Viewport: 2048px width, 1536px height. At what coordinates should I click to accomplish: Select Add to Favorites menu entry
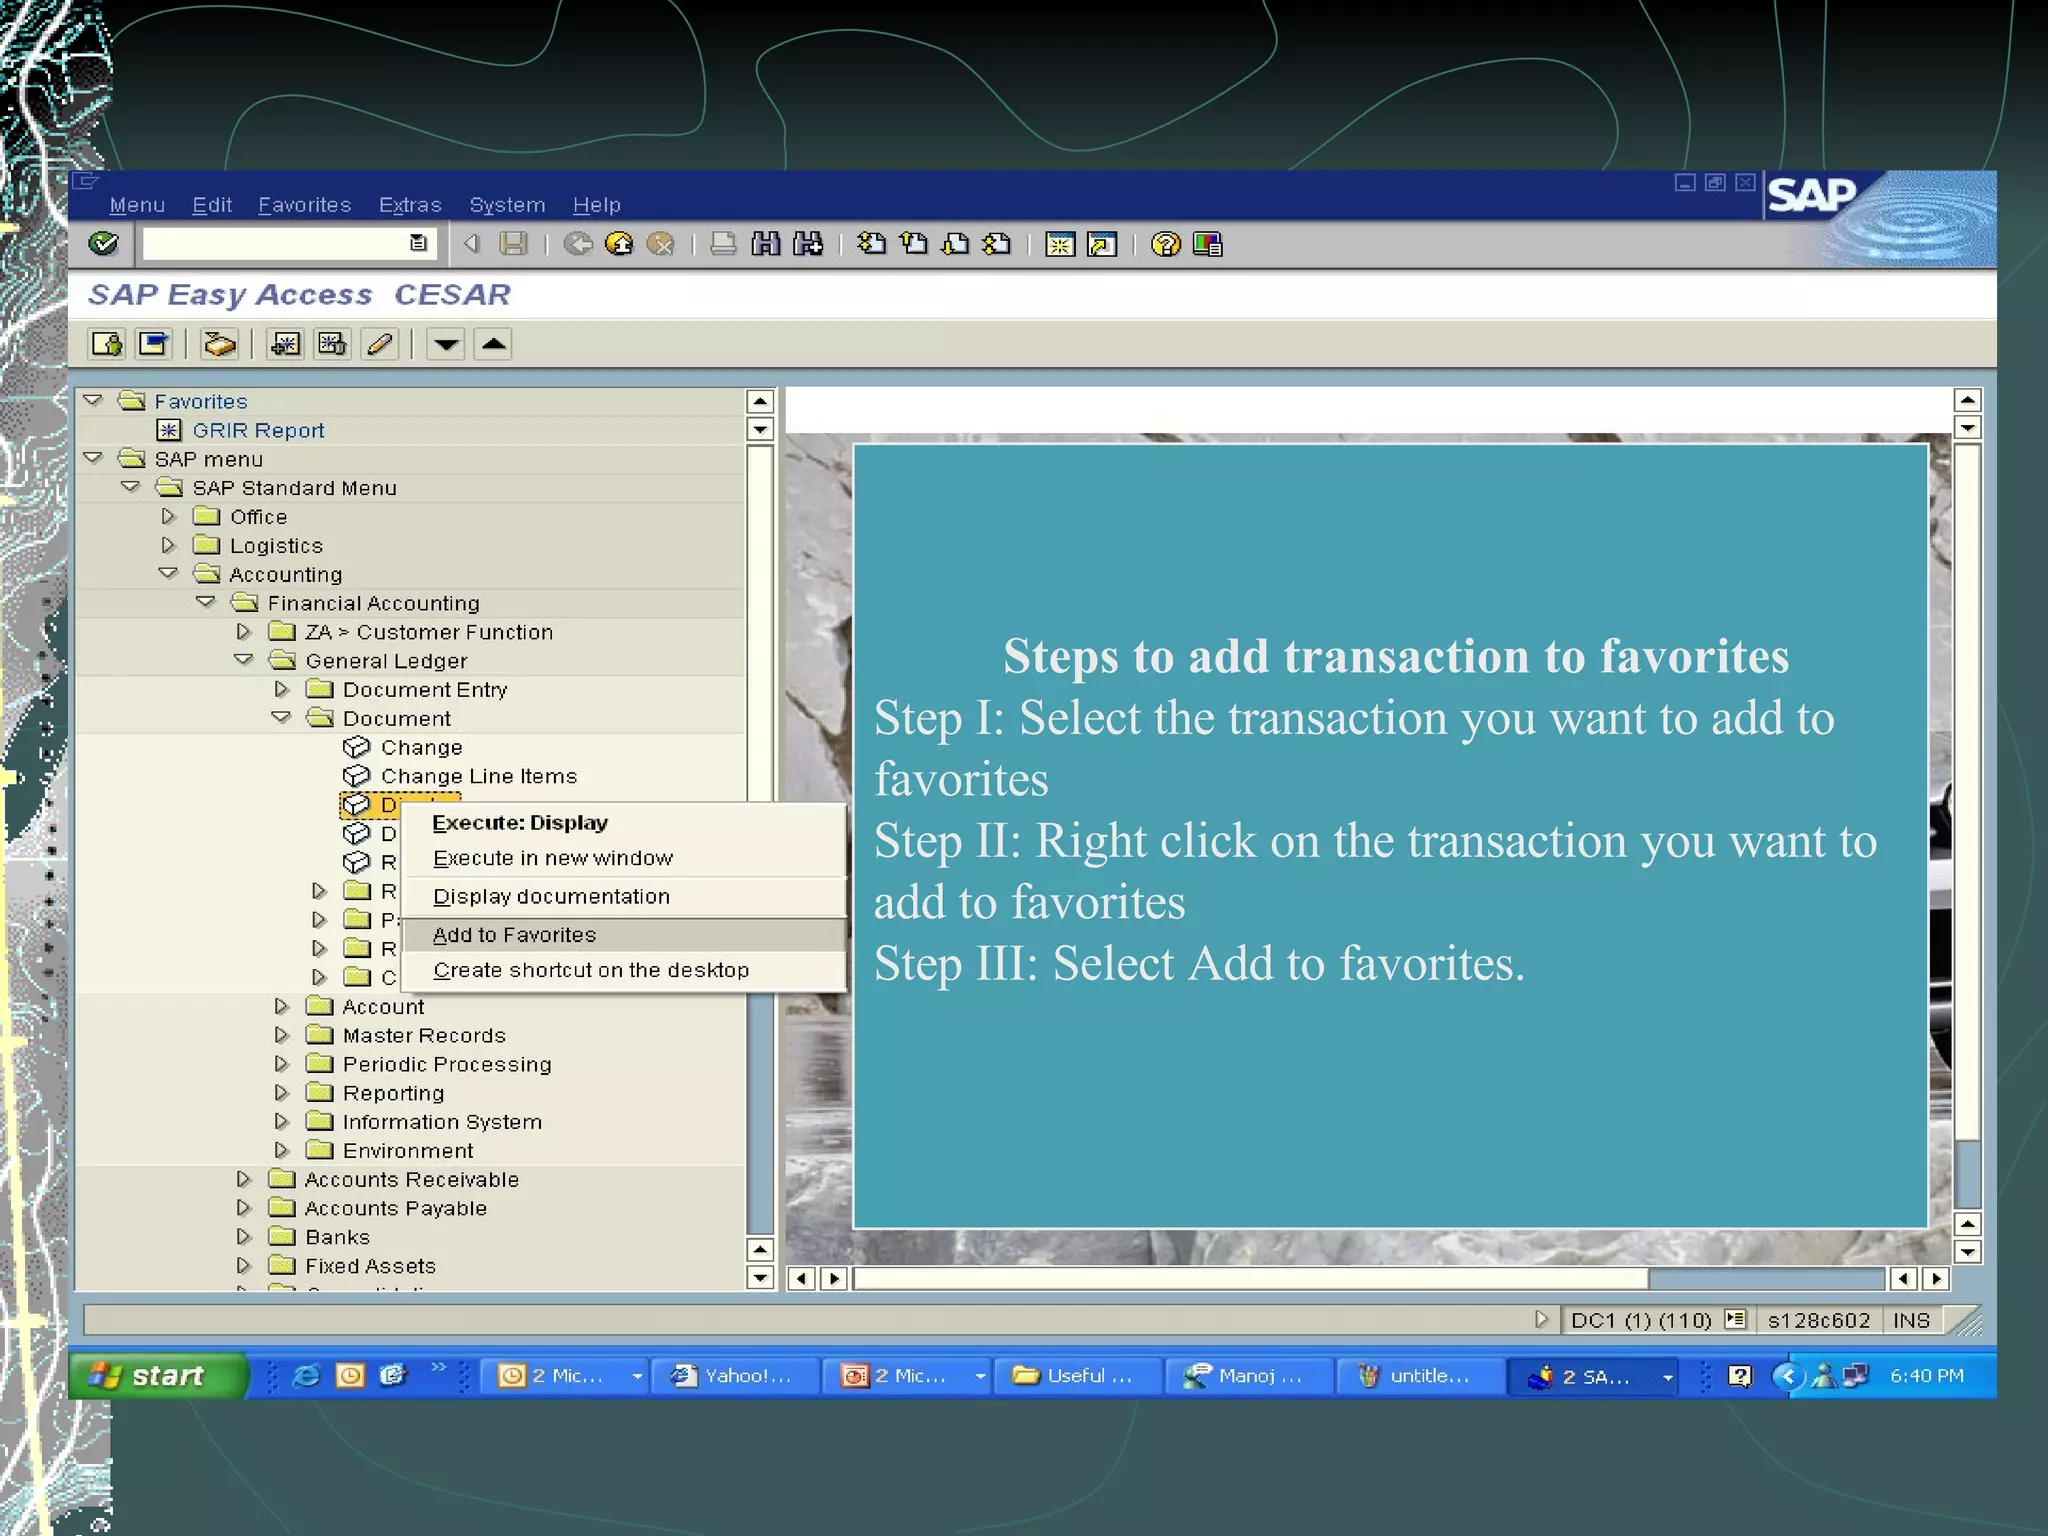click(514, 935)
